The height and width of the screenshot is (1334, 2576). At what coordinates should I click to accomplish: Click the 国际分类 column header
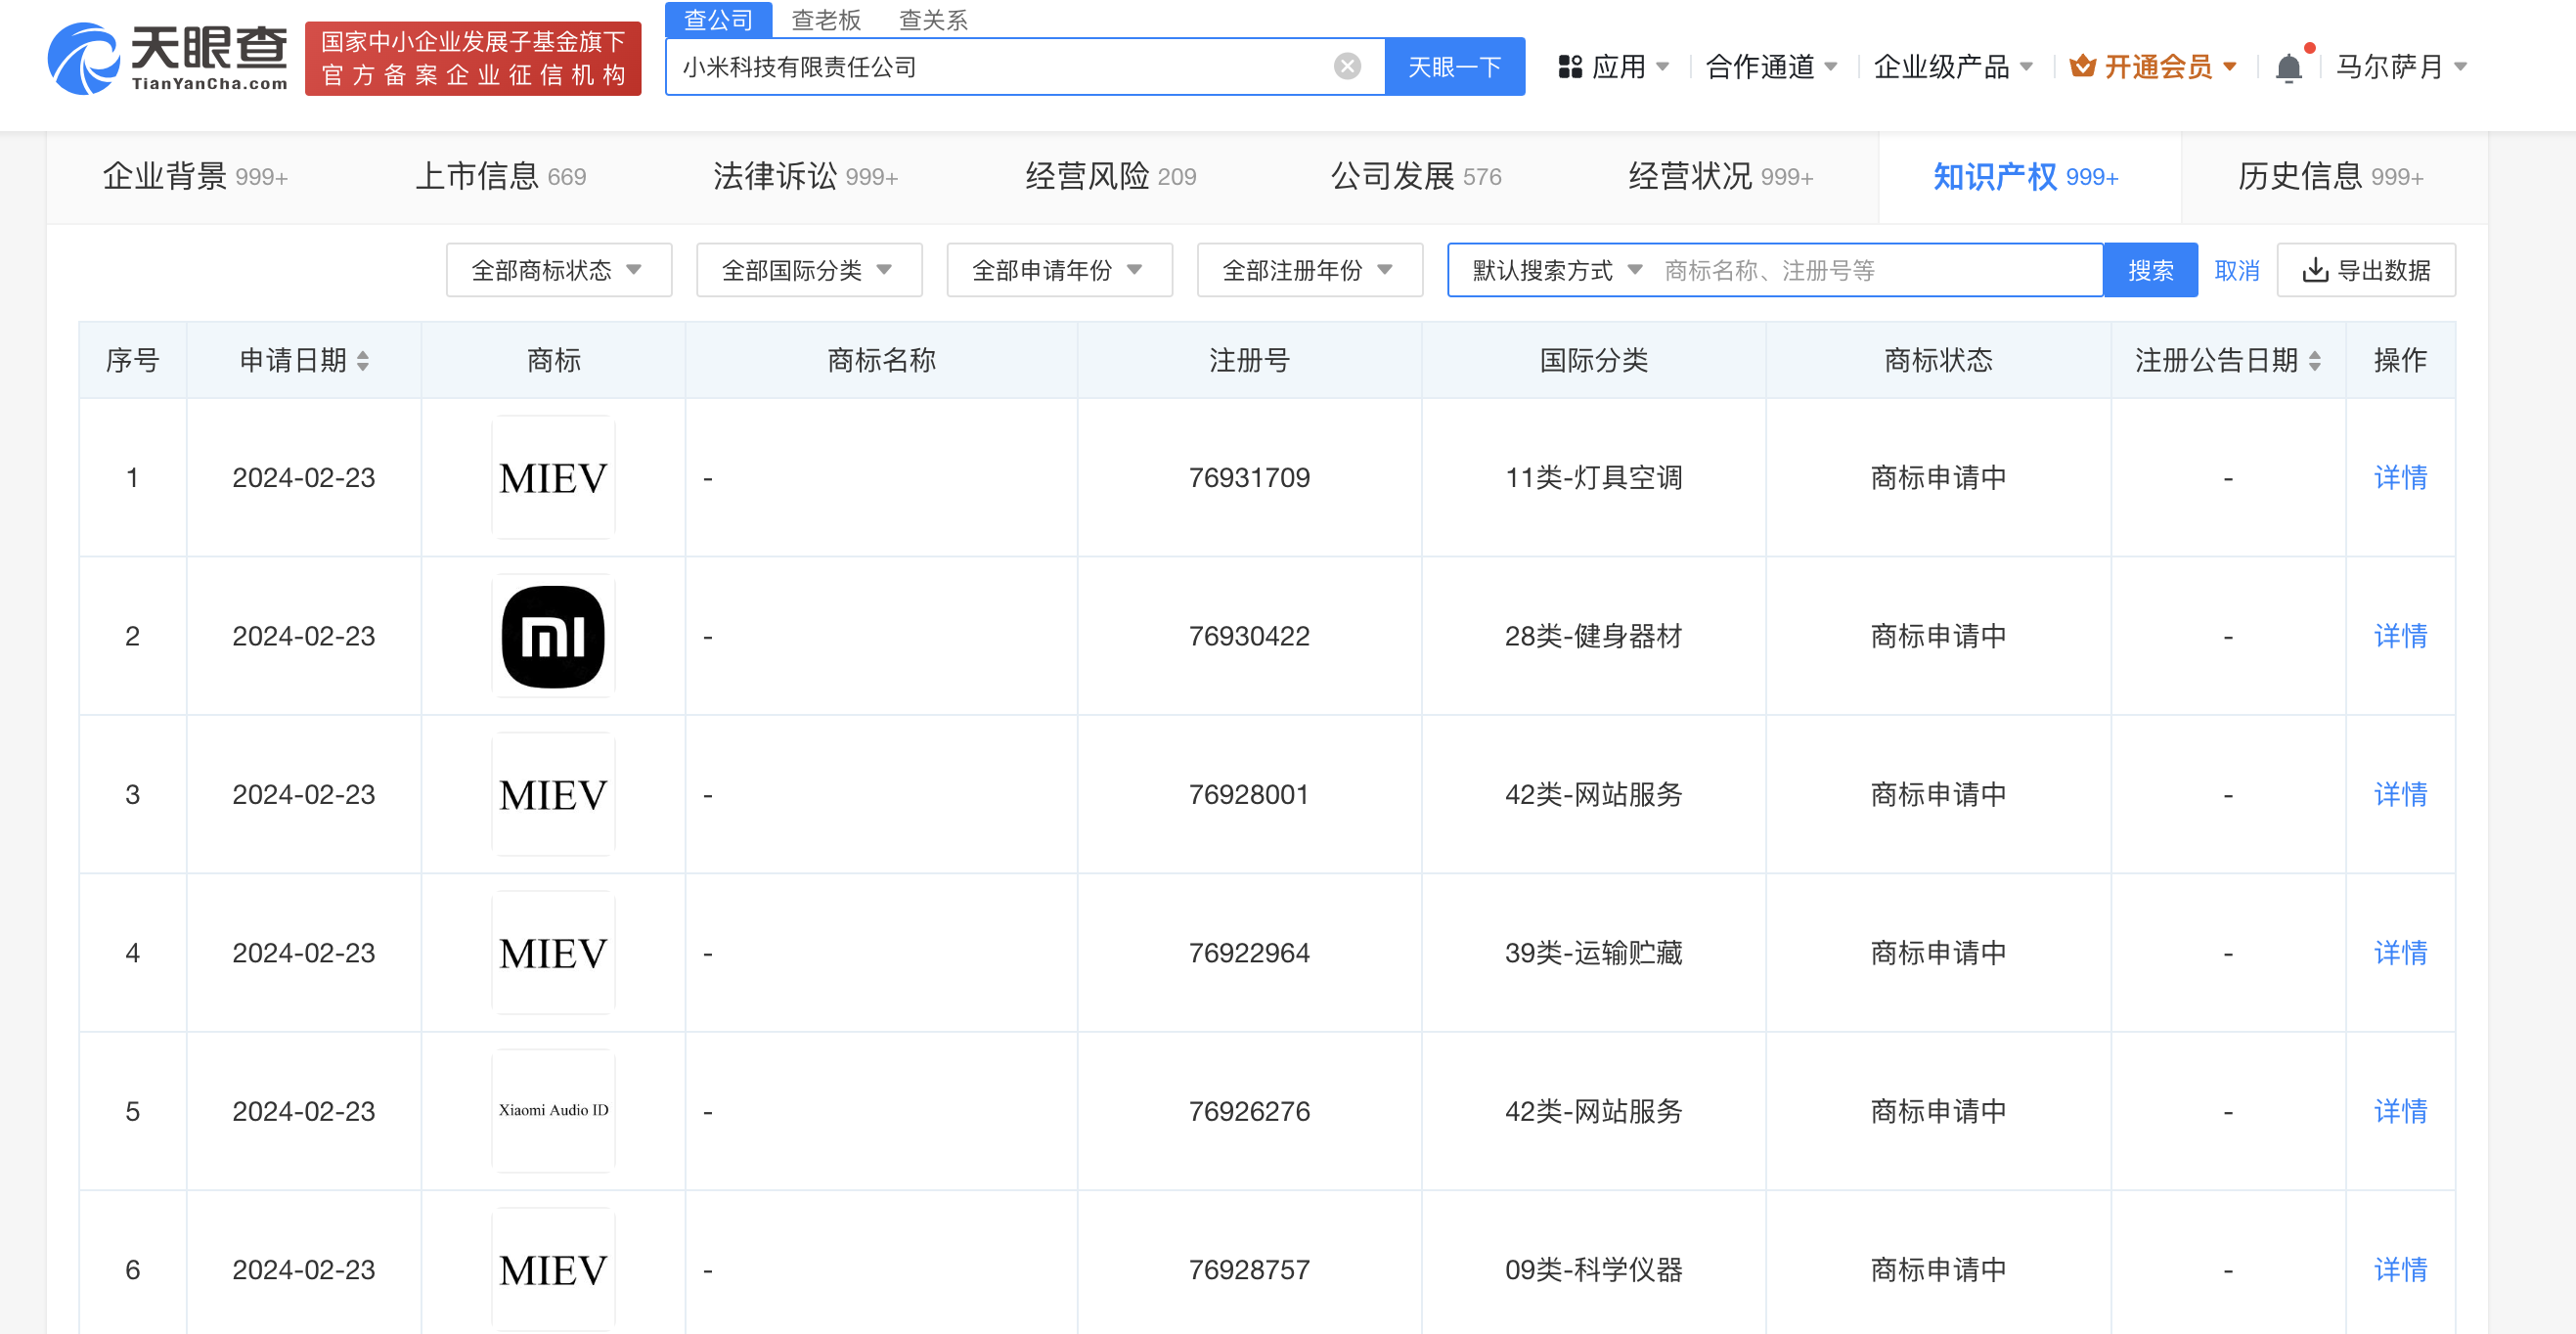tap(1594, 361)
